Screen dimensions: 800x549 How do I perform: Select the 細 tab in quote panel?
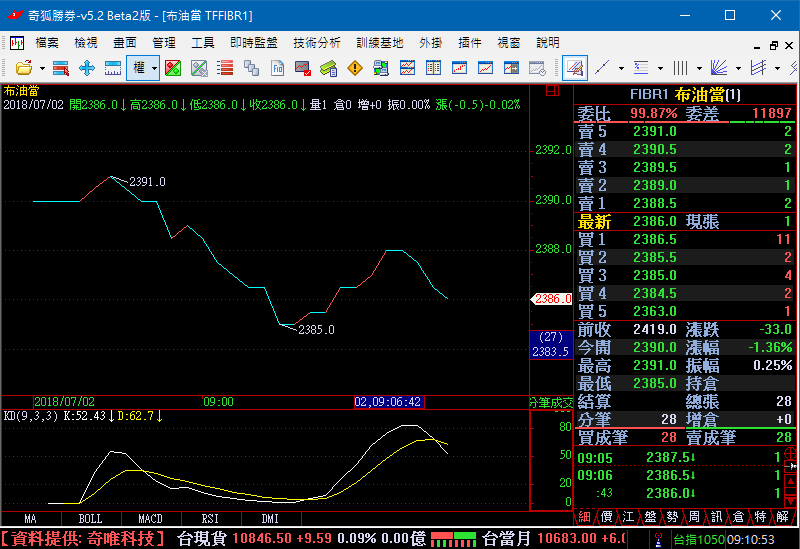tap(585, 517)
